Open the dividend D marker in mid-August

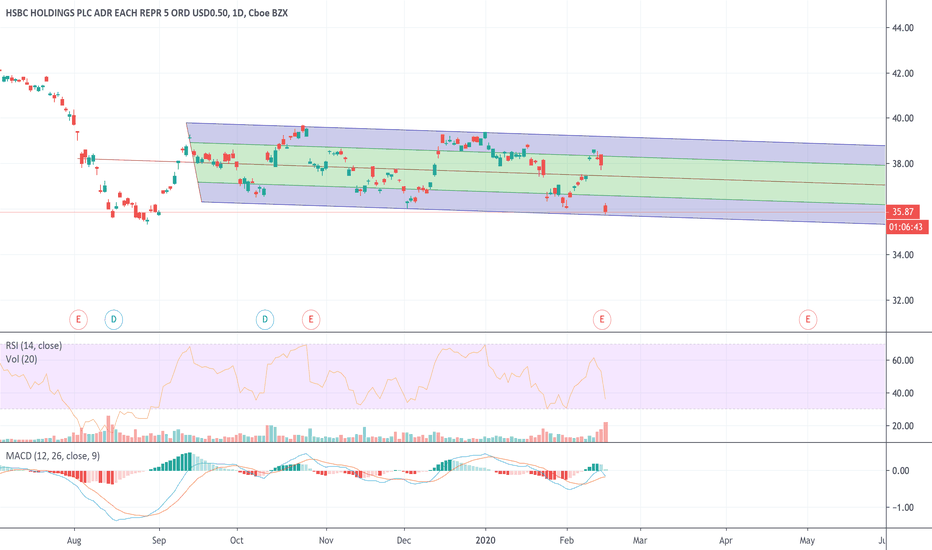[x=114, y=320]
